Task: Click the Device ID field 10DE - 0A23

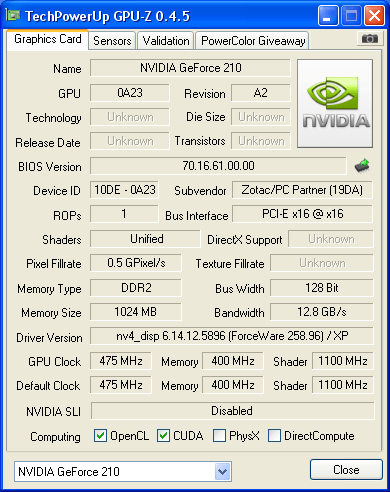Action: pyautogui.click(x=124, y=190)
